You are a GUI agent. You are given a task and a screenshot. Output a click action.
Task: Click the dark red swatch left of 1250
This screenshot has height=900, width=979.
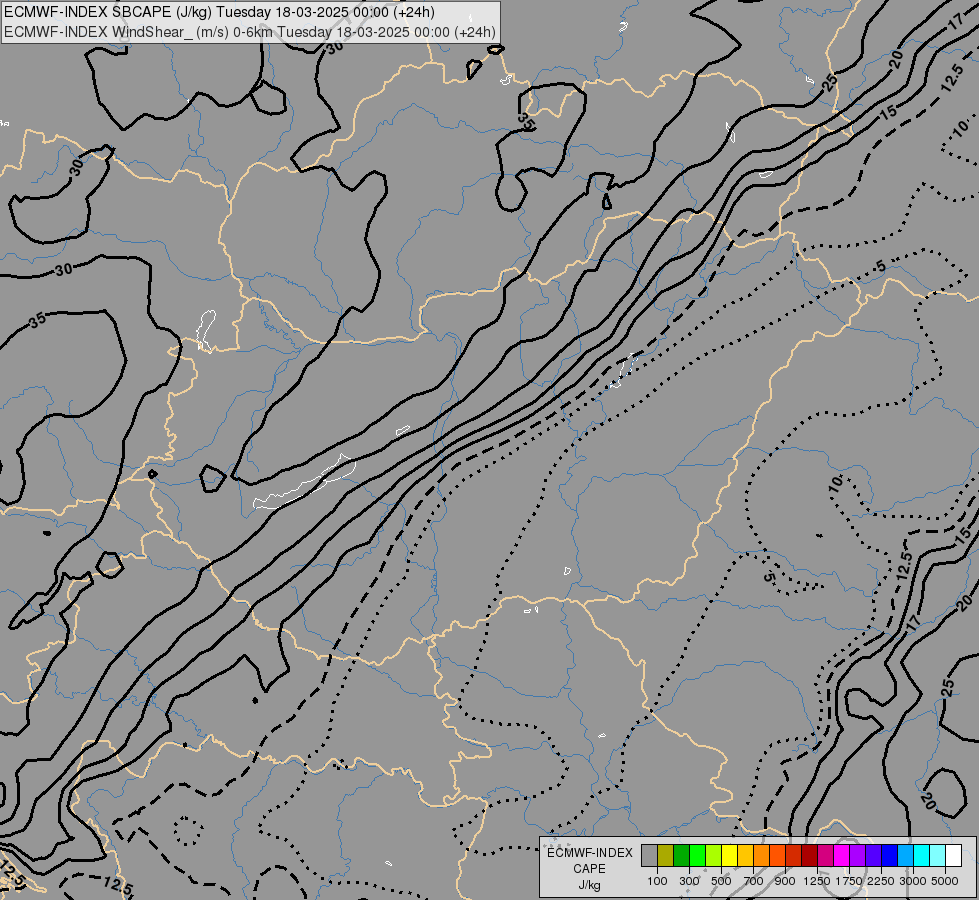click(x=810, y=855)
